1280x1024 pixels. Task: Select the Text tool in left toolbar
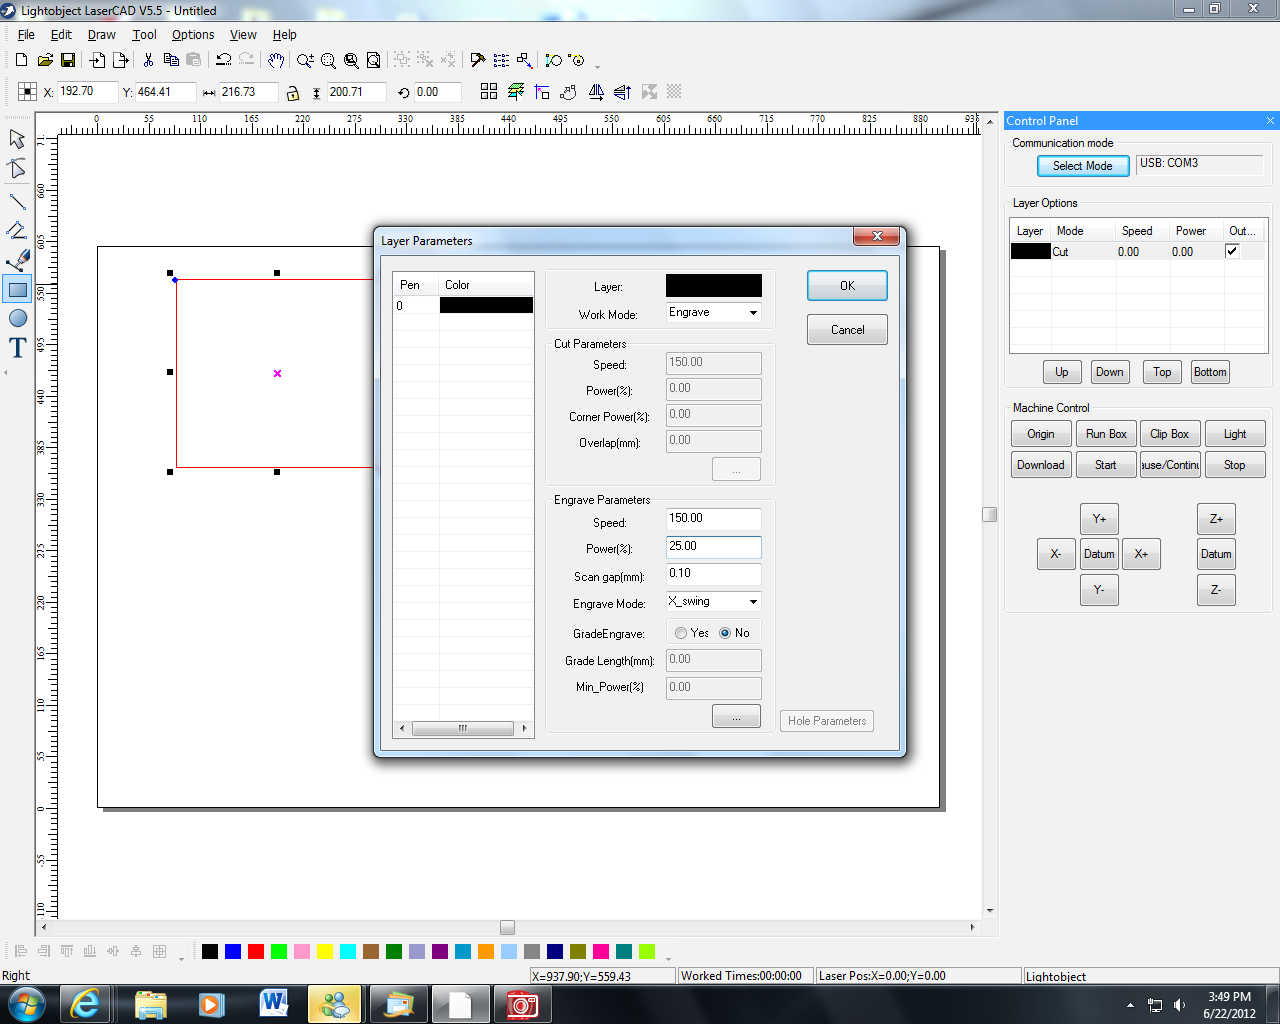point(17,348)
